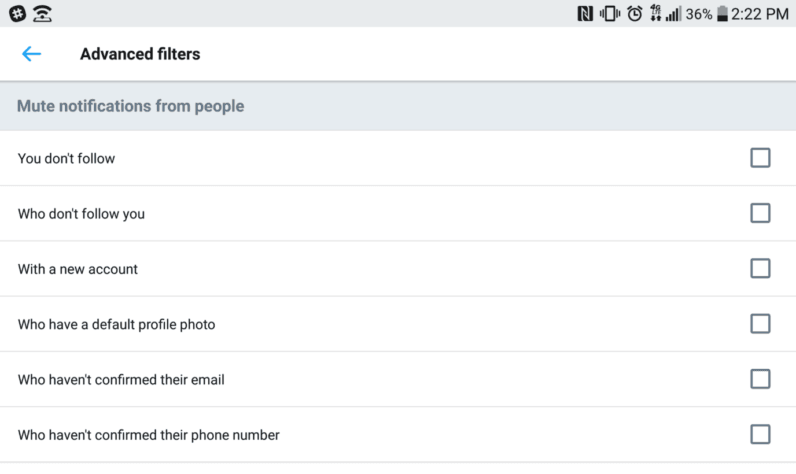Image resolution: width=796 pixels, height=474 pixels.
Task: Tick the "With a new account" checkbox
Action: [760, 268]
